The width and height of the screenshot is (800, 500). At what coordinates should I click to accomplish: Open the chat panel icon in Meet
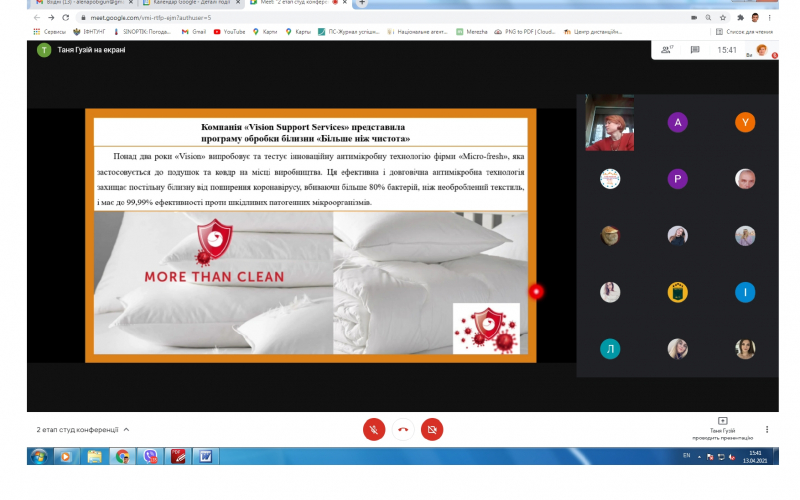[x=695, y=50]
